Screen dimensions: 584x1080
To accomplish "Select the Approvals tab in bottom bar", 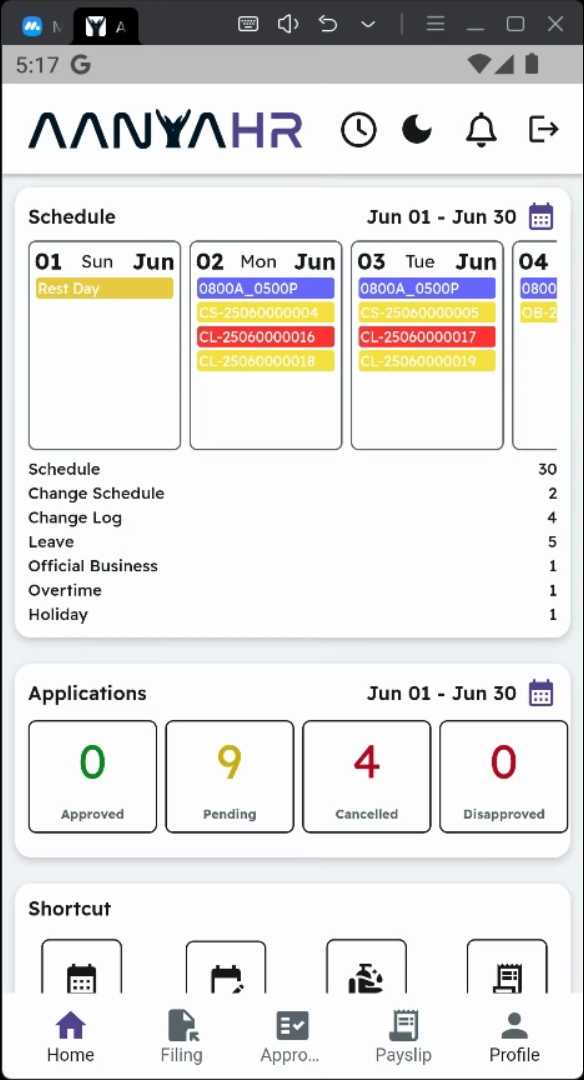I will click(x=290, y=1037).
